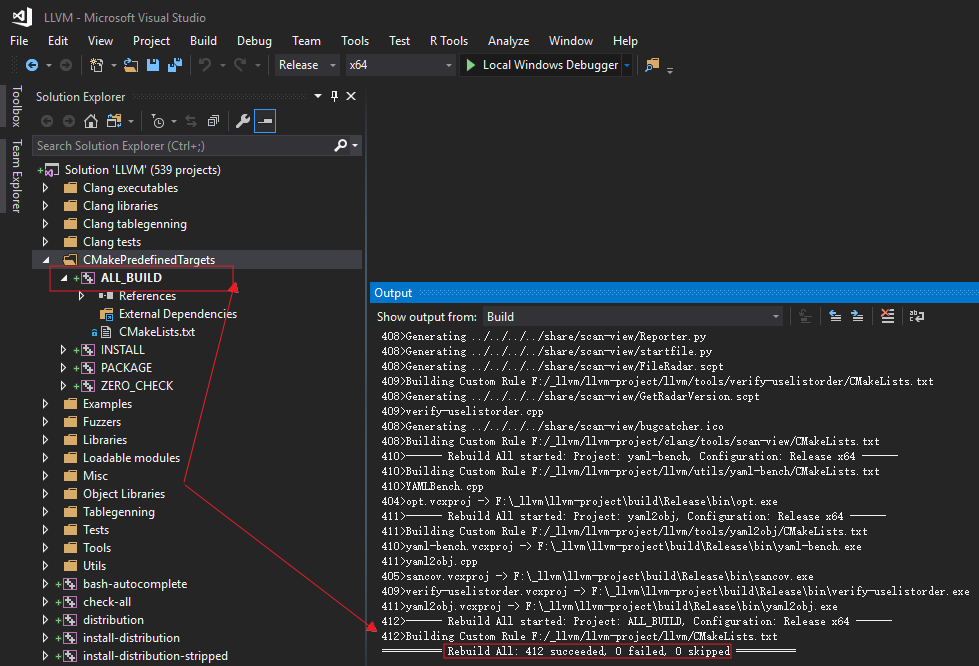Click the Clear All output icon
The image size is (979, 666).
pos(887,316)
